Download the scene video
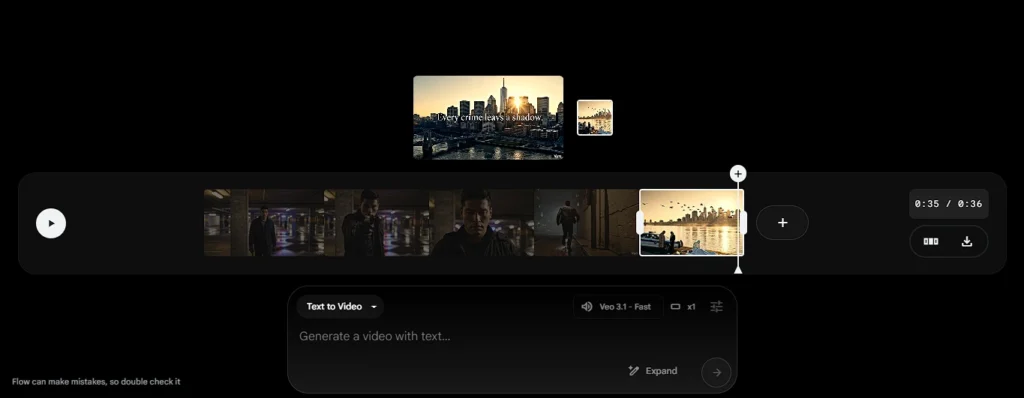Image resolution: width=1024 pixels, height=398 pixels. pyautogui.click(x=967, y=241)
